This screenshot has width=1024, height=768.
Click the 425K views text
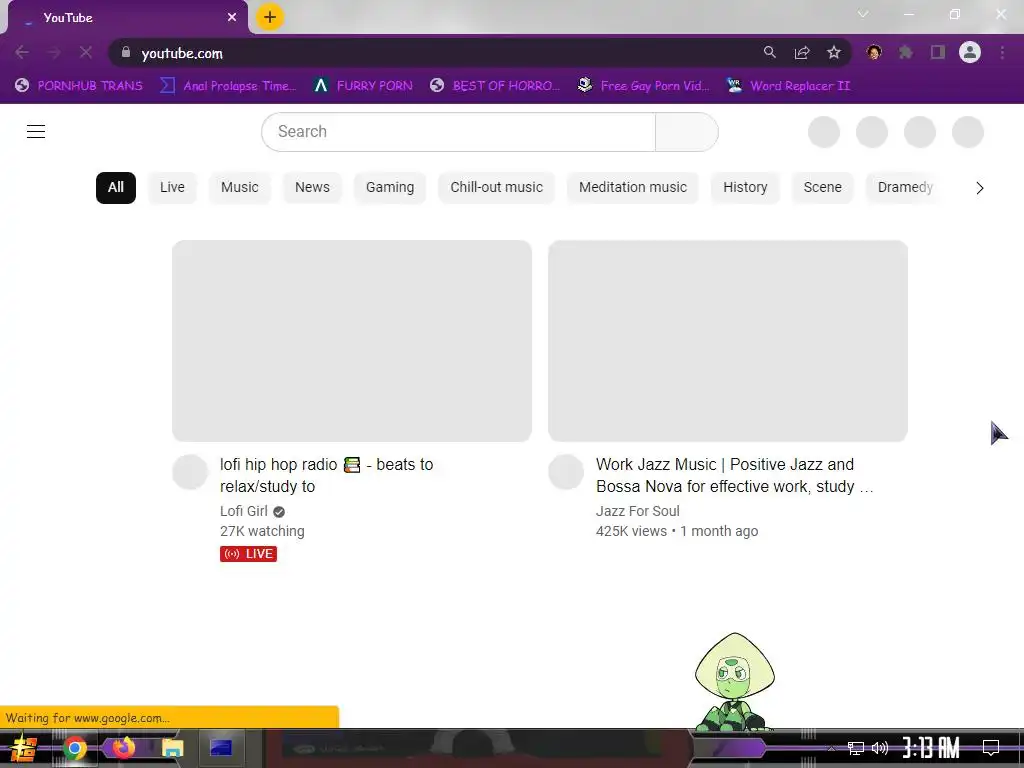pos(631,532)
